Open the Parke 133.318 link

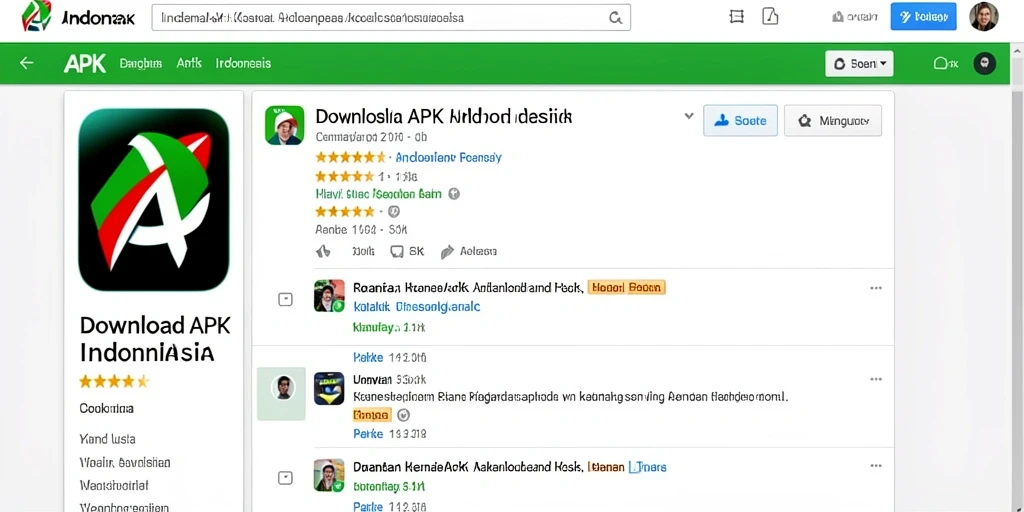tap(390, 434)
